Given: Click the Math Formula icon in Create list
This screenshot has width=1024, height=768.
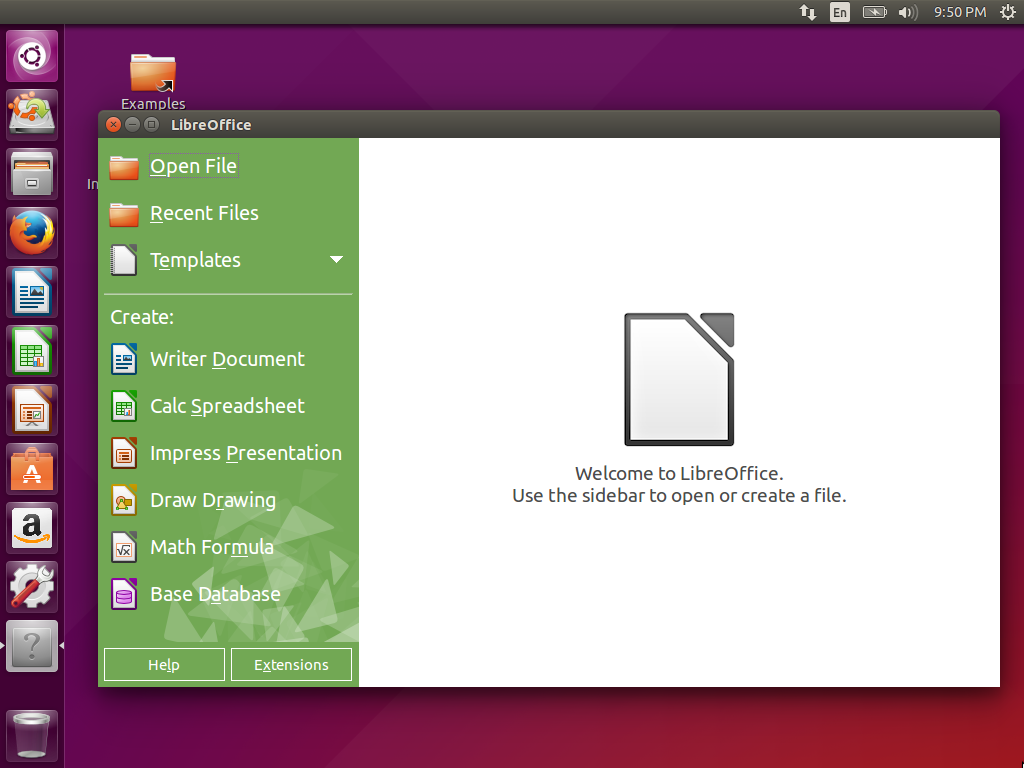Looking at the screenshot, I should [123, 547].
